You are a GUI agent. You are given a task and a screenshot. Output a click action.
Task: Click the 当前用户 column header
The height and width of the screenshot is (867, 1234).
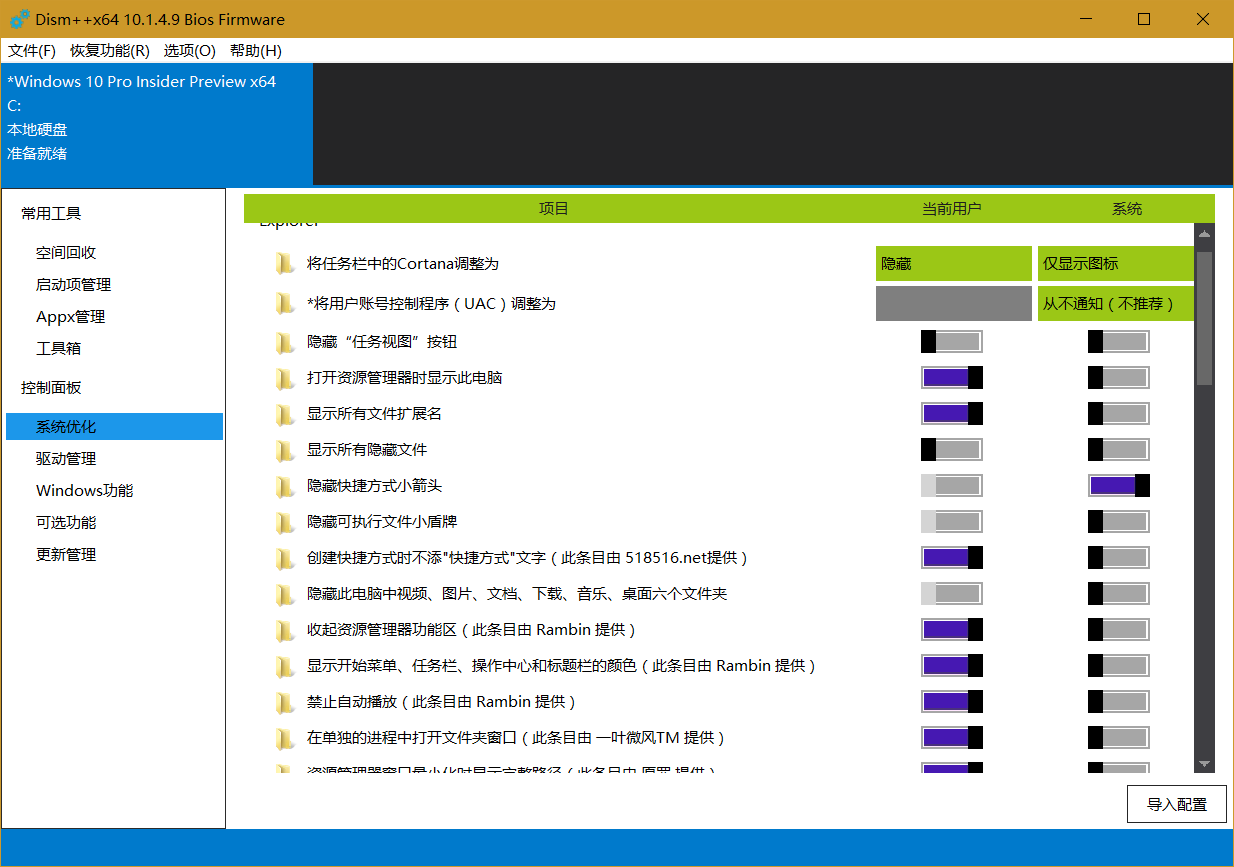pyautogui.click(x=952, y=209)
